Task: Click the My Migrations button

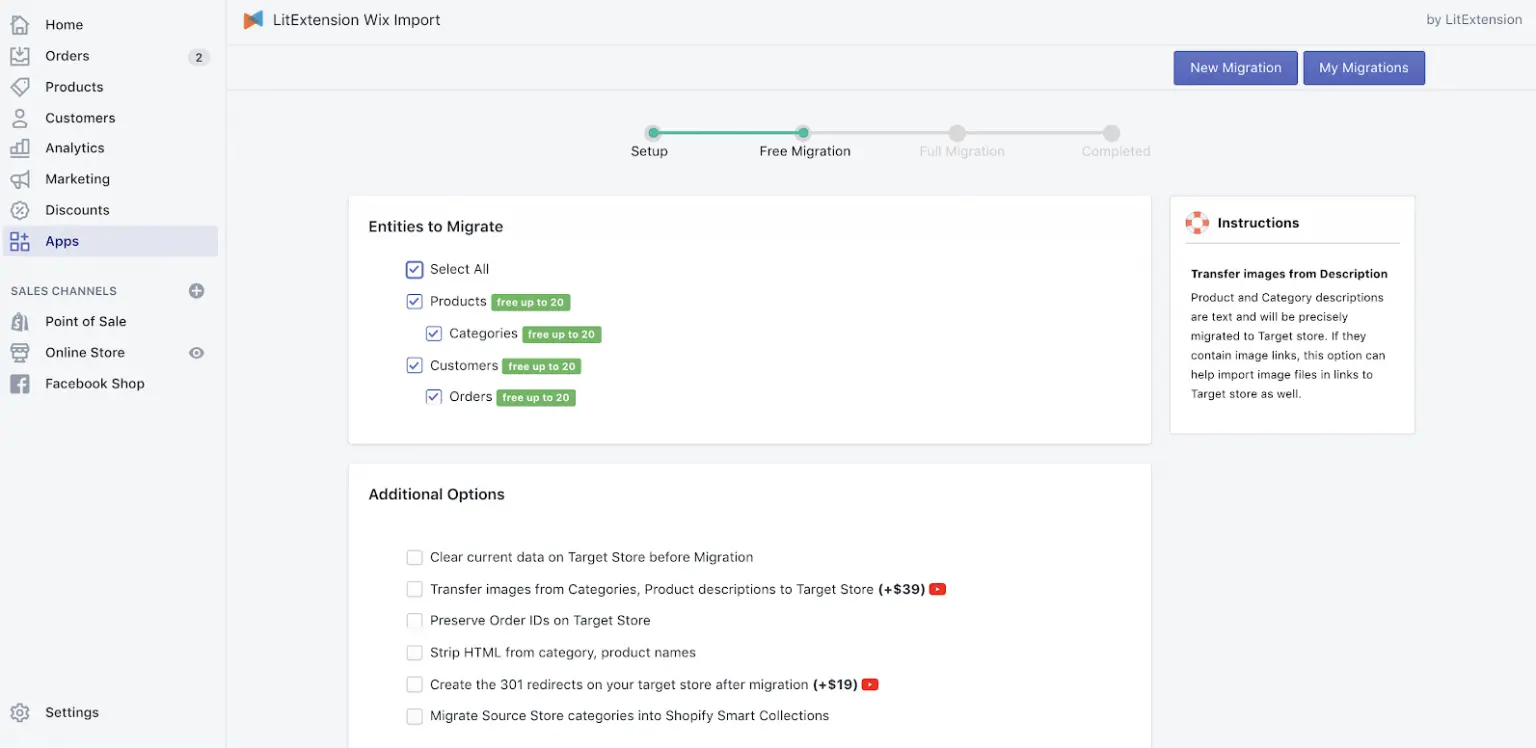Action: coord(1364,68)
